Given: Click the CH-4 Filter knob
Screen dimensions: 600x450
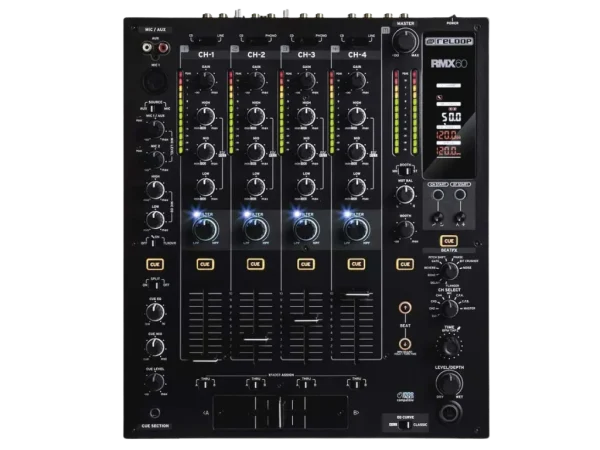Looking at the screenshot, I should (x=356, y=229).
